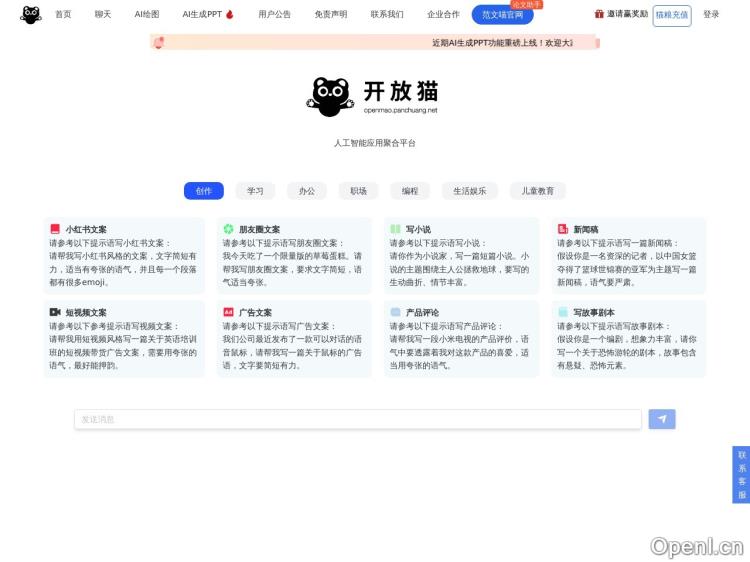The image size is (750, 562).
Task: Click the scrolling announcement about AI生成PPT
Action: tap(502, 43)
